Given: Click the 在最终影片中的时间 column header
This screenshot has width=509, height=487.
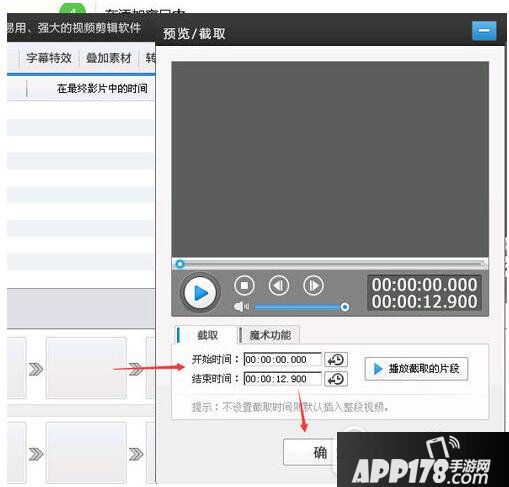Looking at the screenshot, I should (102, 89).
